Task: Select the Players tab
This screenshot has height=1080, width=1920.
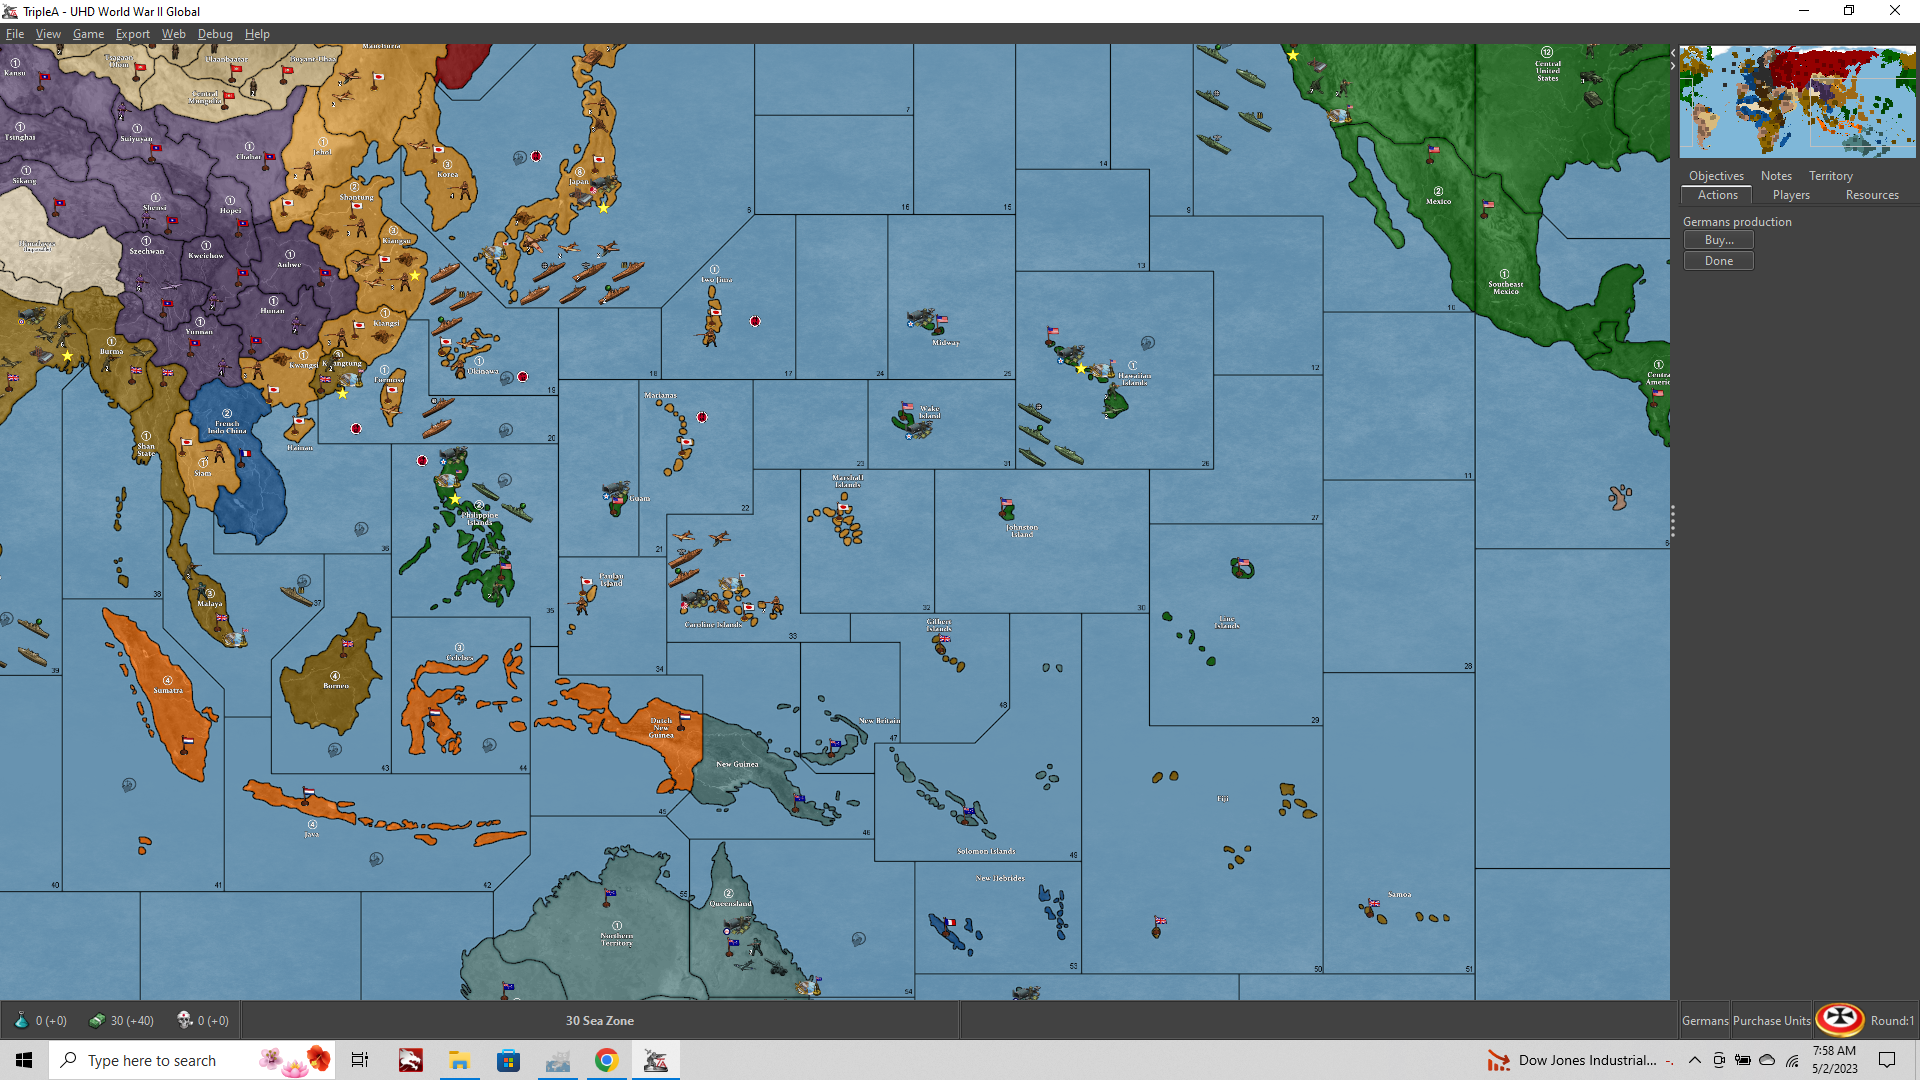Action: click(x=1791, y=195)
